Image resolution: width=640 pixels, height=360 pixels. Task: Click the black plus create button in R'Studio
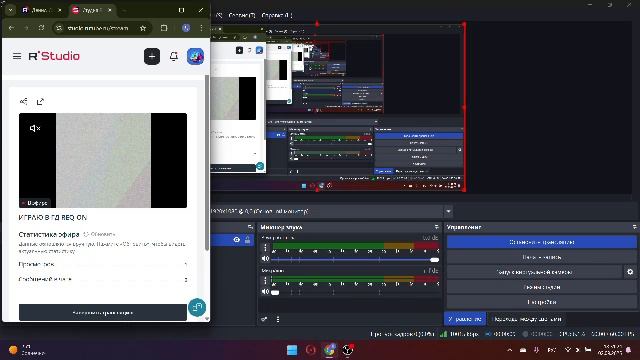click(152, 56)
